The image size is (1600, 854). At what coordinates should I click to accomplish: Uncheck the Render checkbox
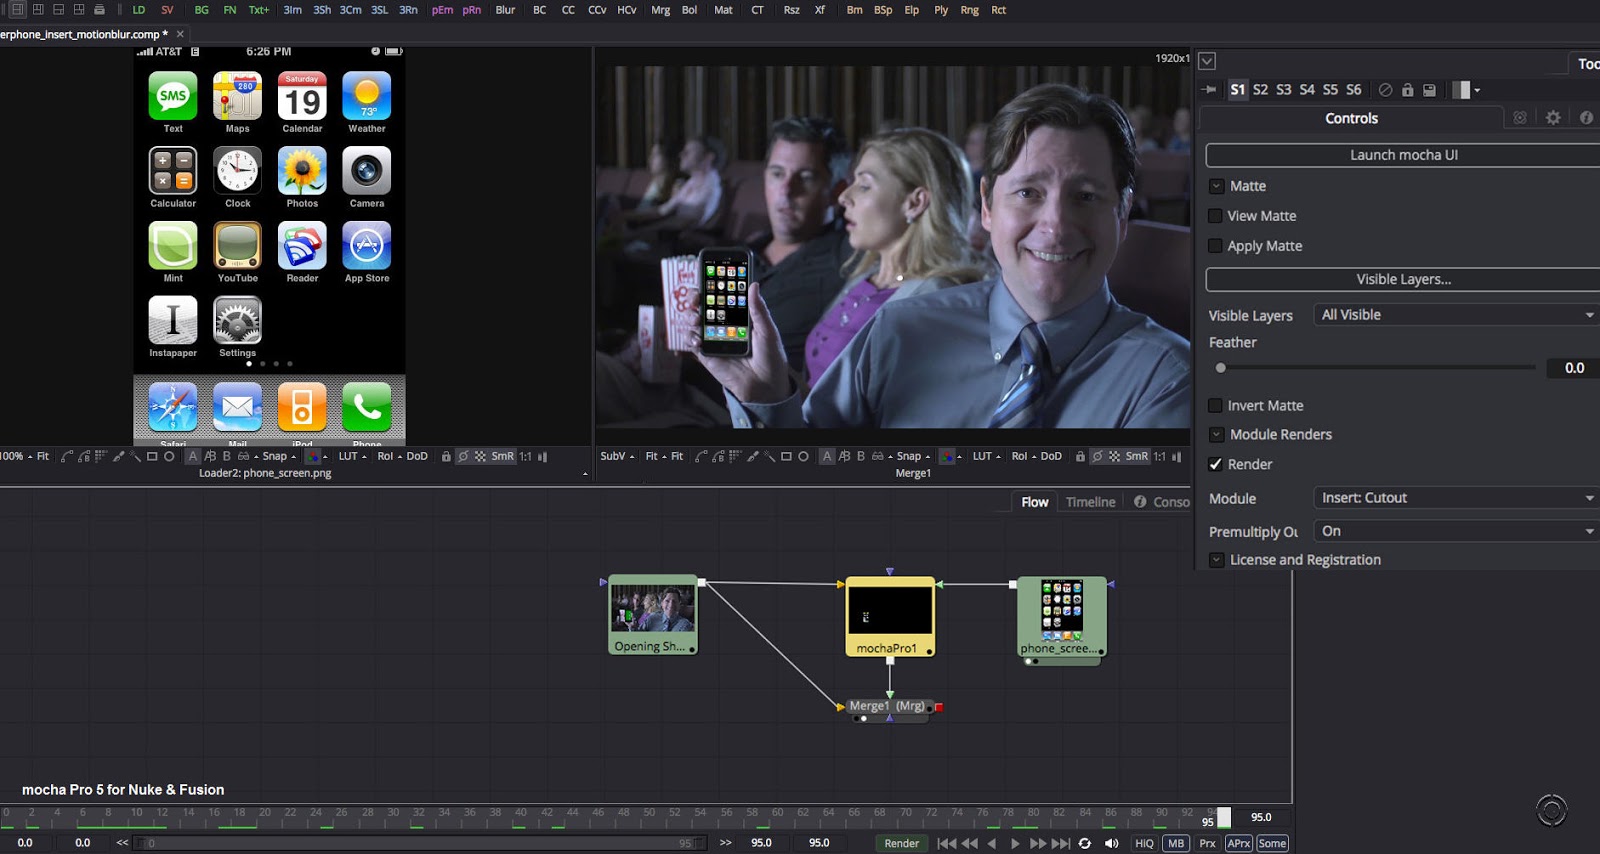pyautogui.click(x=1215, y=464)
